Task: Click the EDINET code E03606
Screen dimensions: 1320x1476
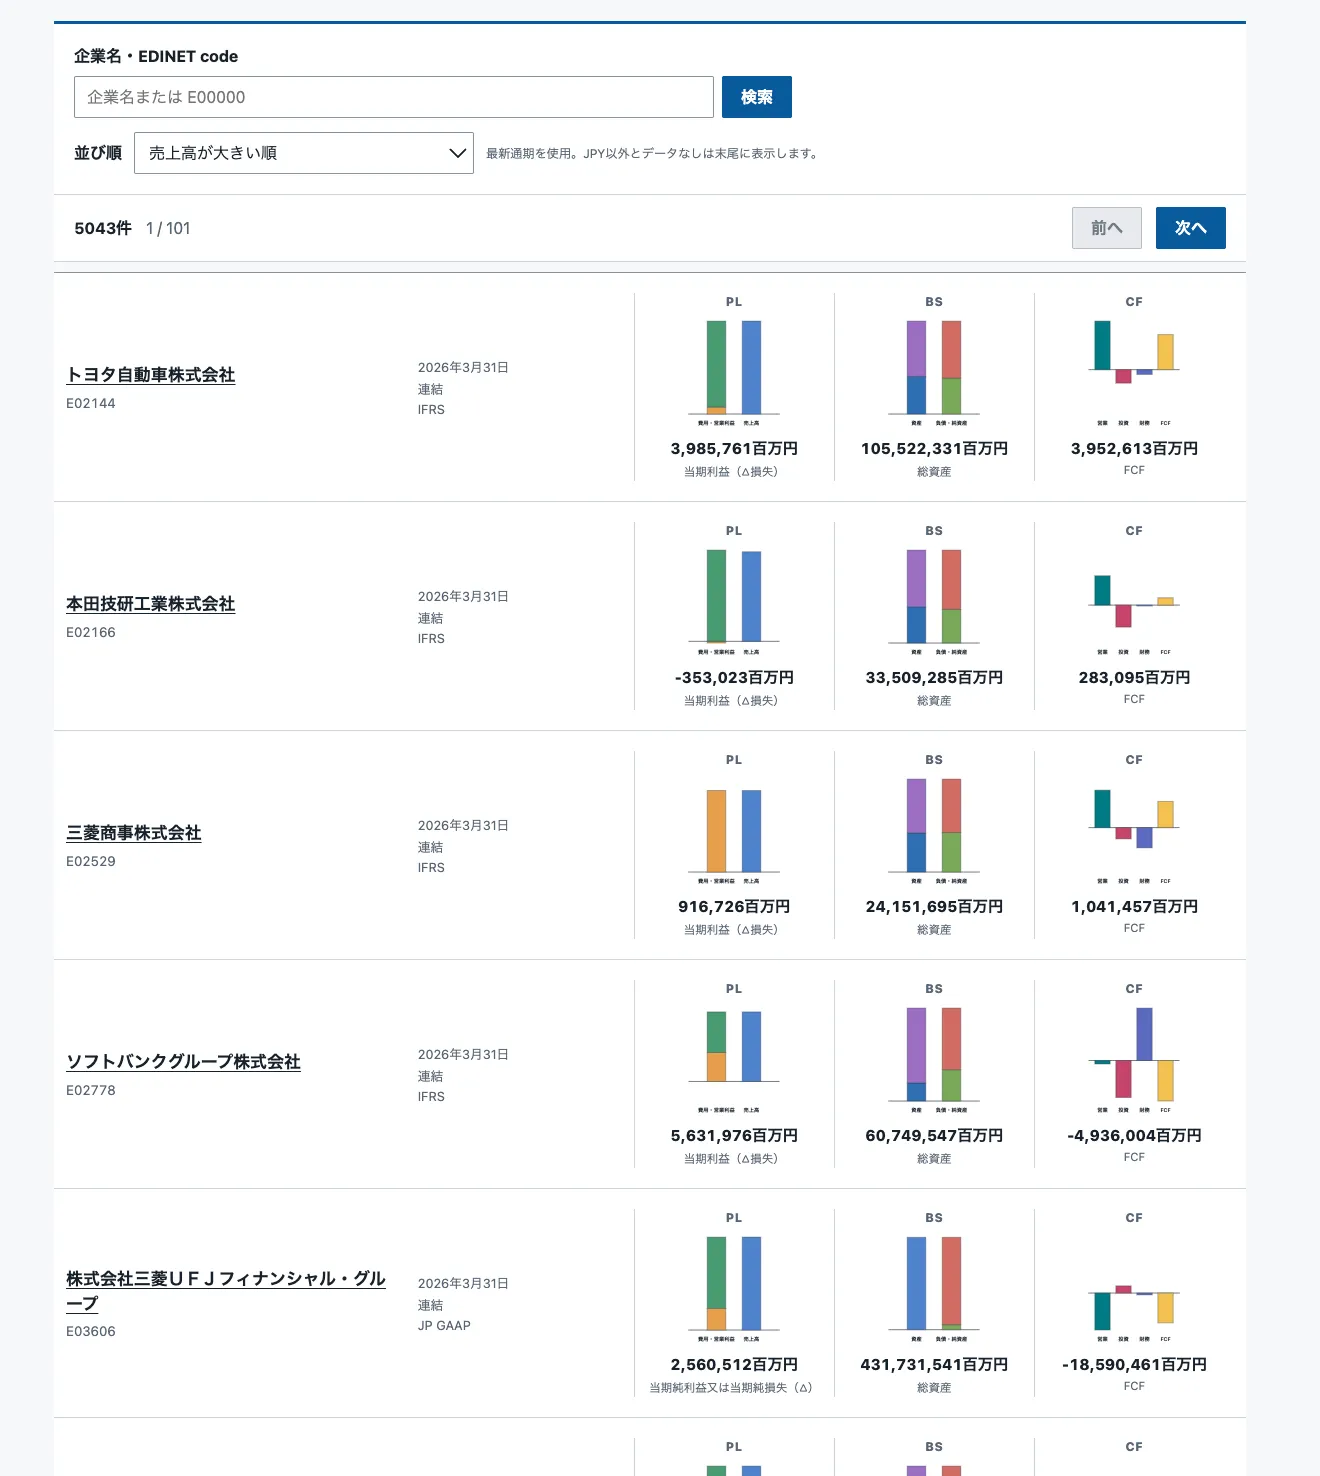Action: 91,1331
